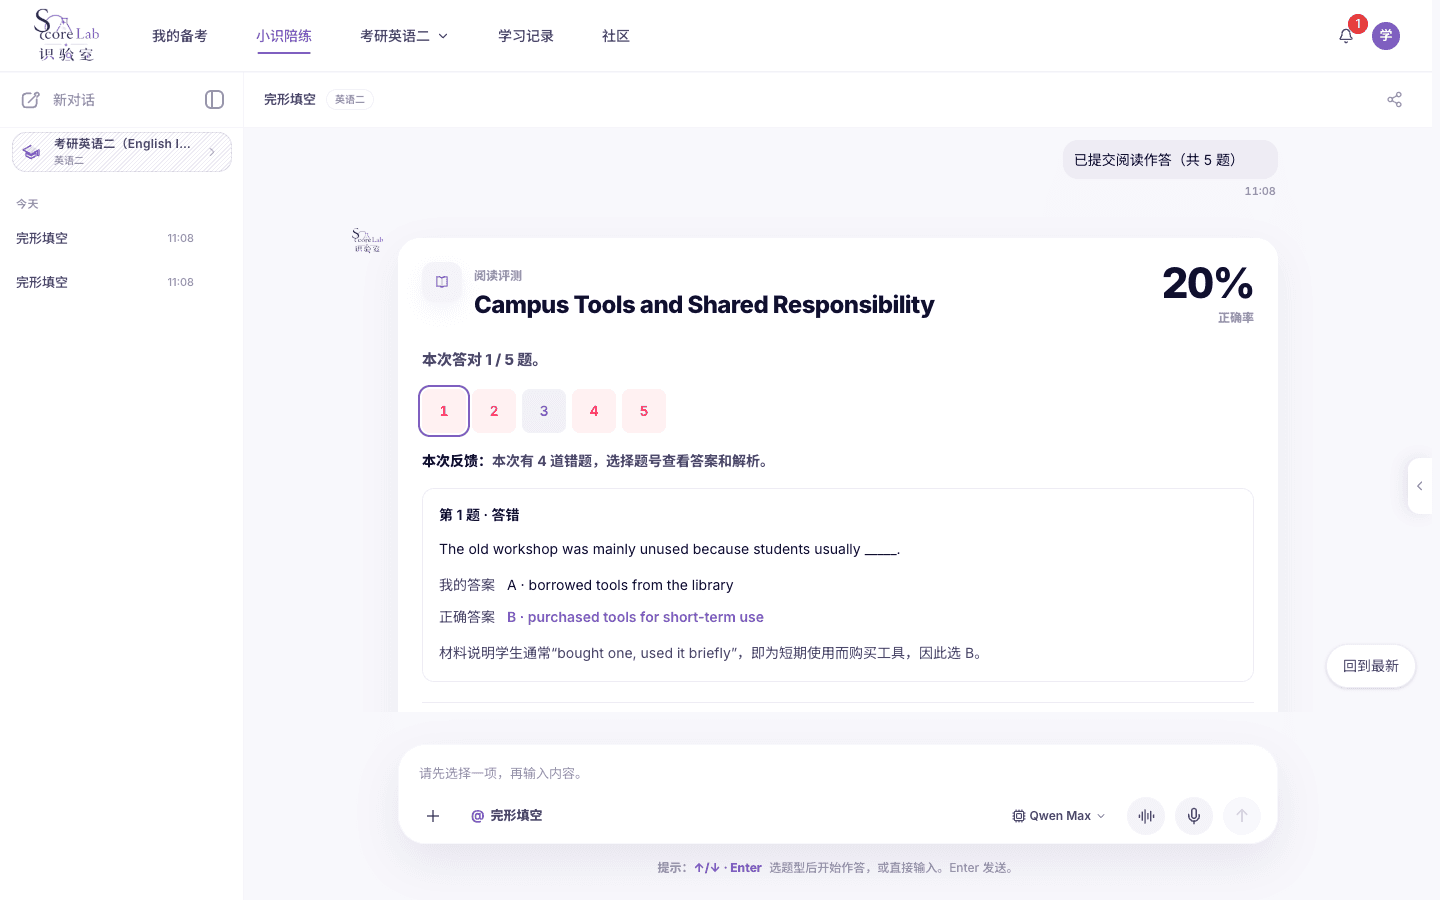Switch to the 小识陪练 tab

[x=284, y=36]
